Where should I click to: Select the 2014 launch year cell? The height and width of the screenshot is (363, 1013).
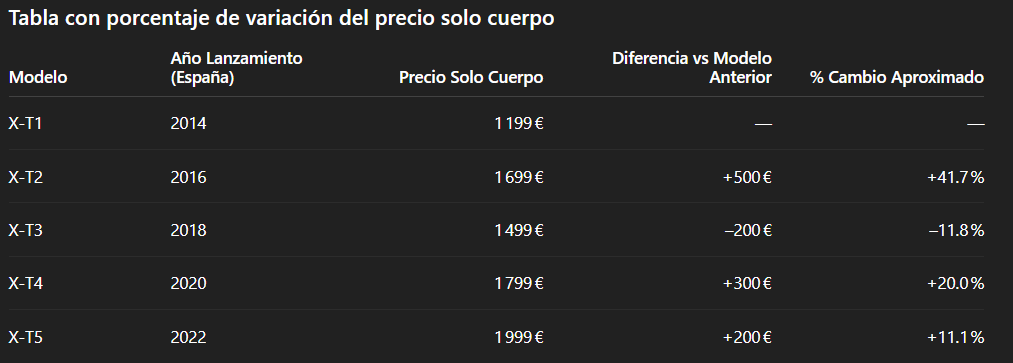189,123
